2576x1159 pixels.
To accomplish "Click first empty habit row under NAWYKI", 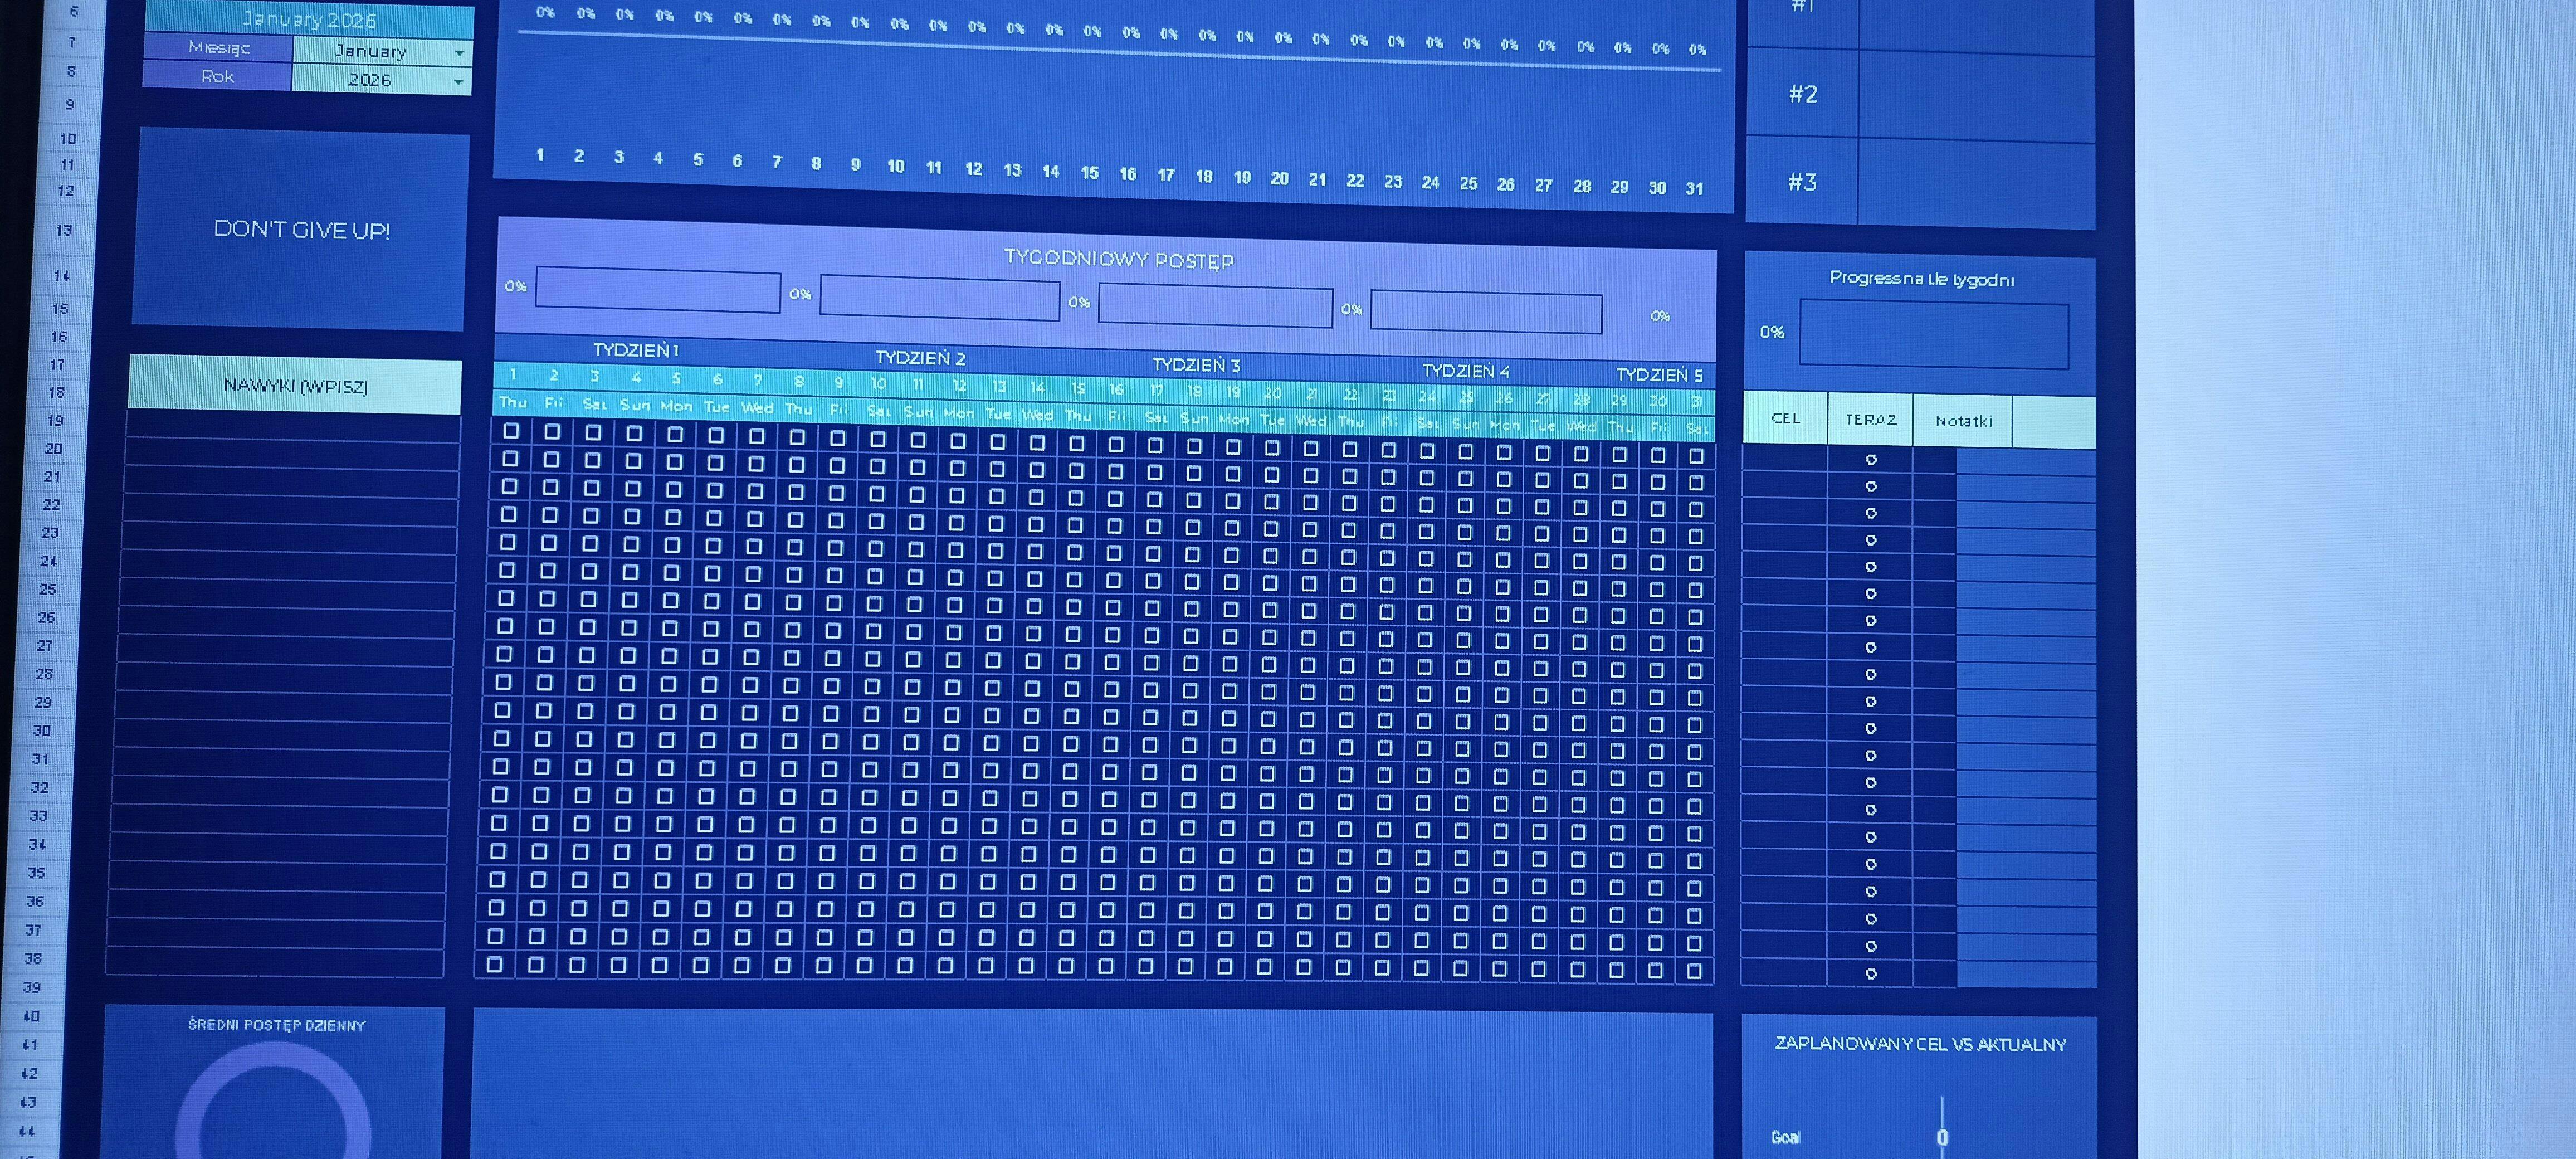I will pyautogui.click(x=292, y=427).
